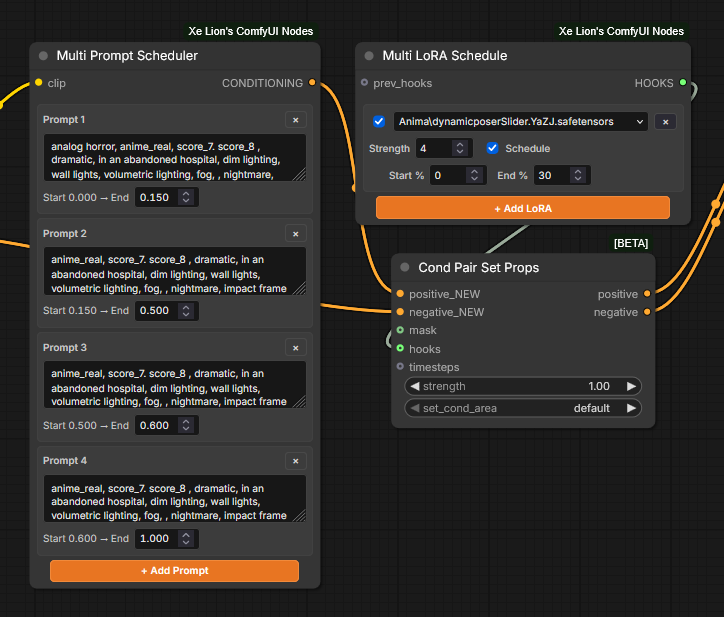724x617 pixels.
Task: Click the Prompt 1 text area resize grip
Action: [x=300, y=175]
